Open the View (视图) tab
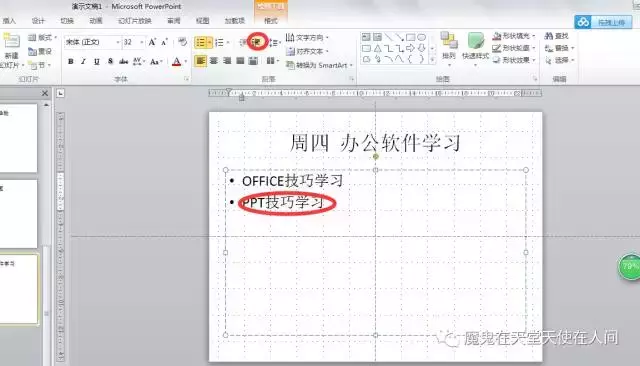Viewport: 640px width, 366px height. (202, 21)
